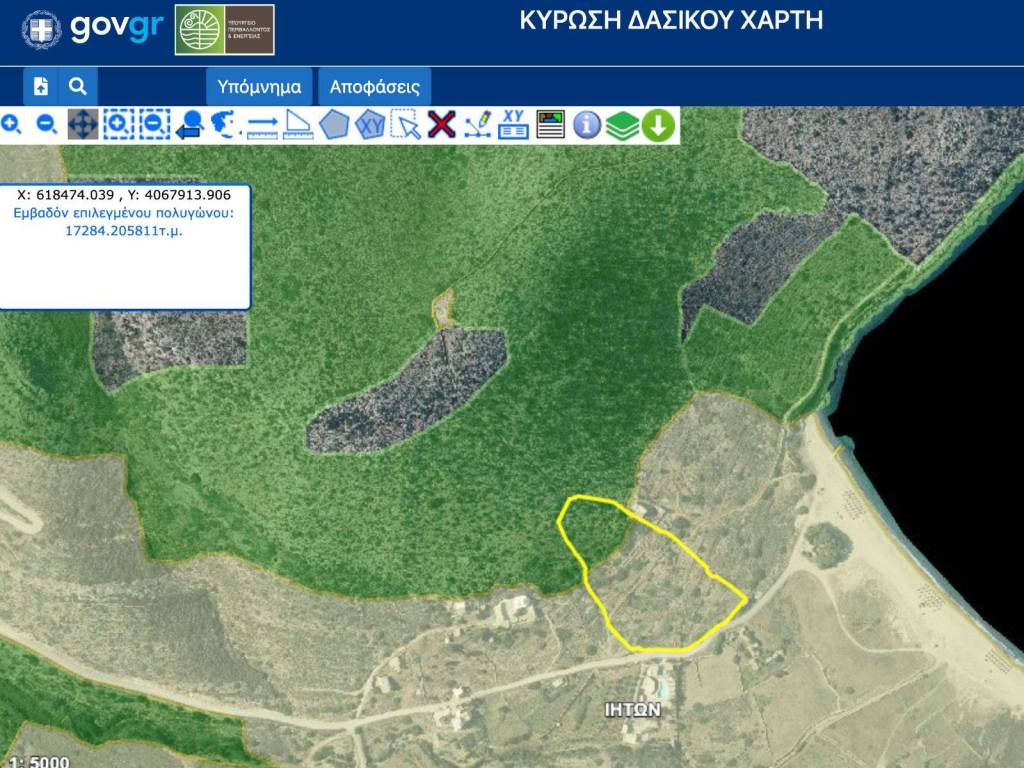Go back to previous map view
Image resolution: width=1024 pixels, height=768 pixels.
pos(190,125)
